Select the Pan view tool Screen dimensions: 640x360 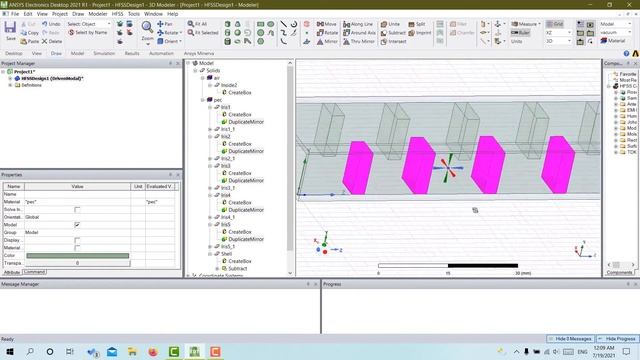(x=165, y=24)
